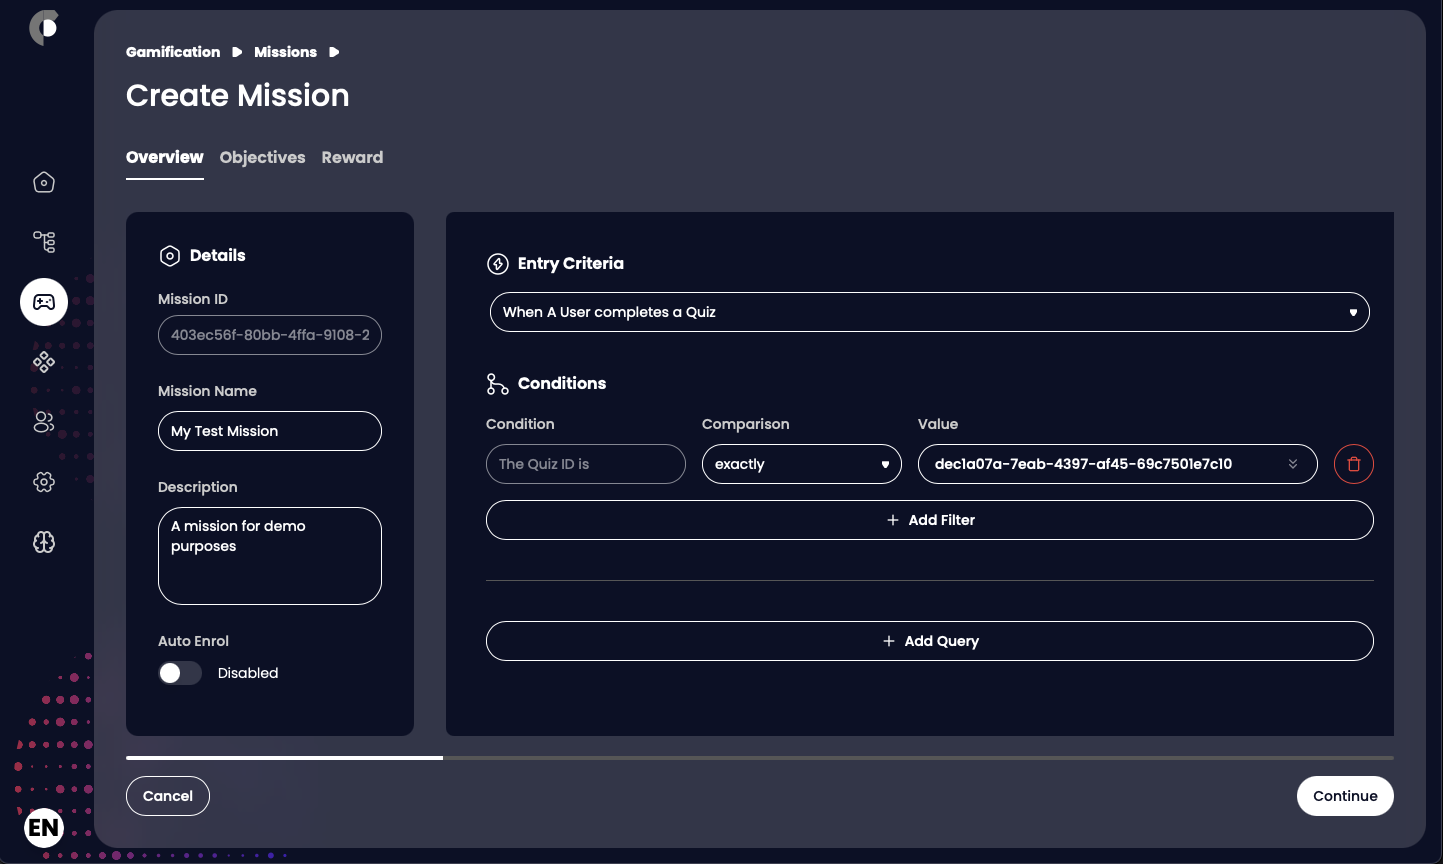Click the Quiz ID condition input field

pos(585,463)
